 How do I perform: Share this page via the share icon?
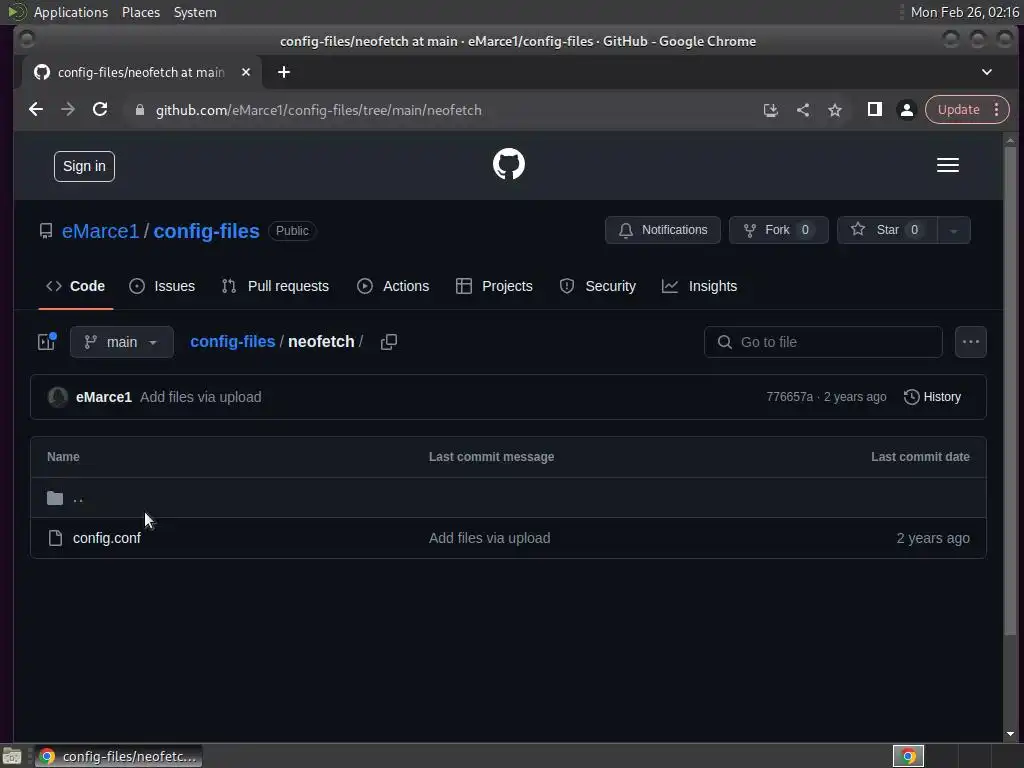tap(803, 110)
